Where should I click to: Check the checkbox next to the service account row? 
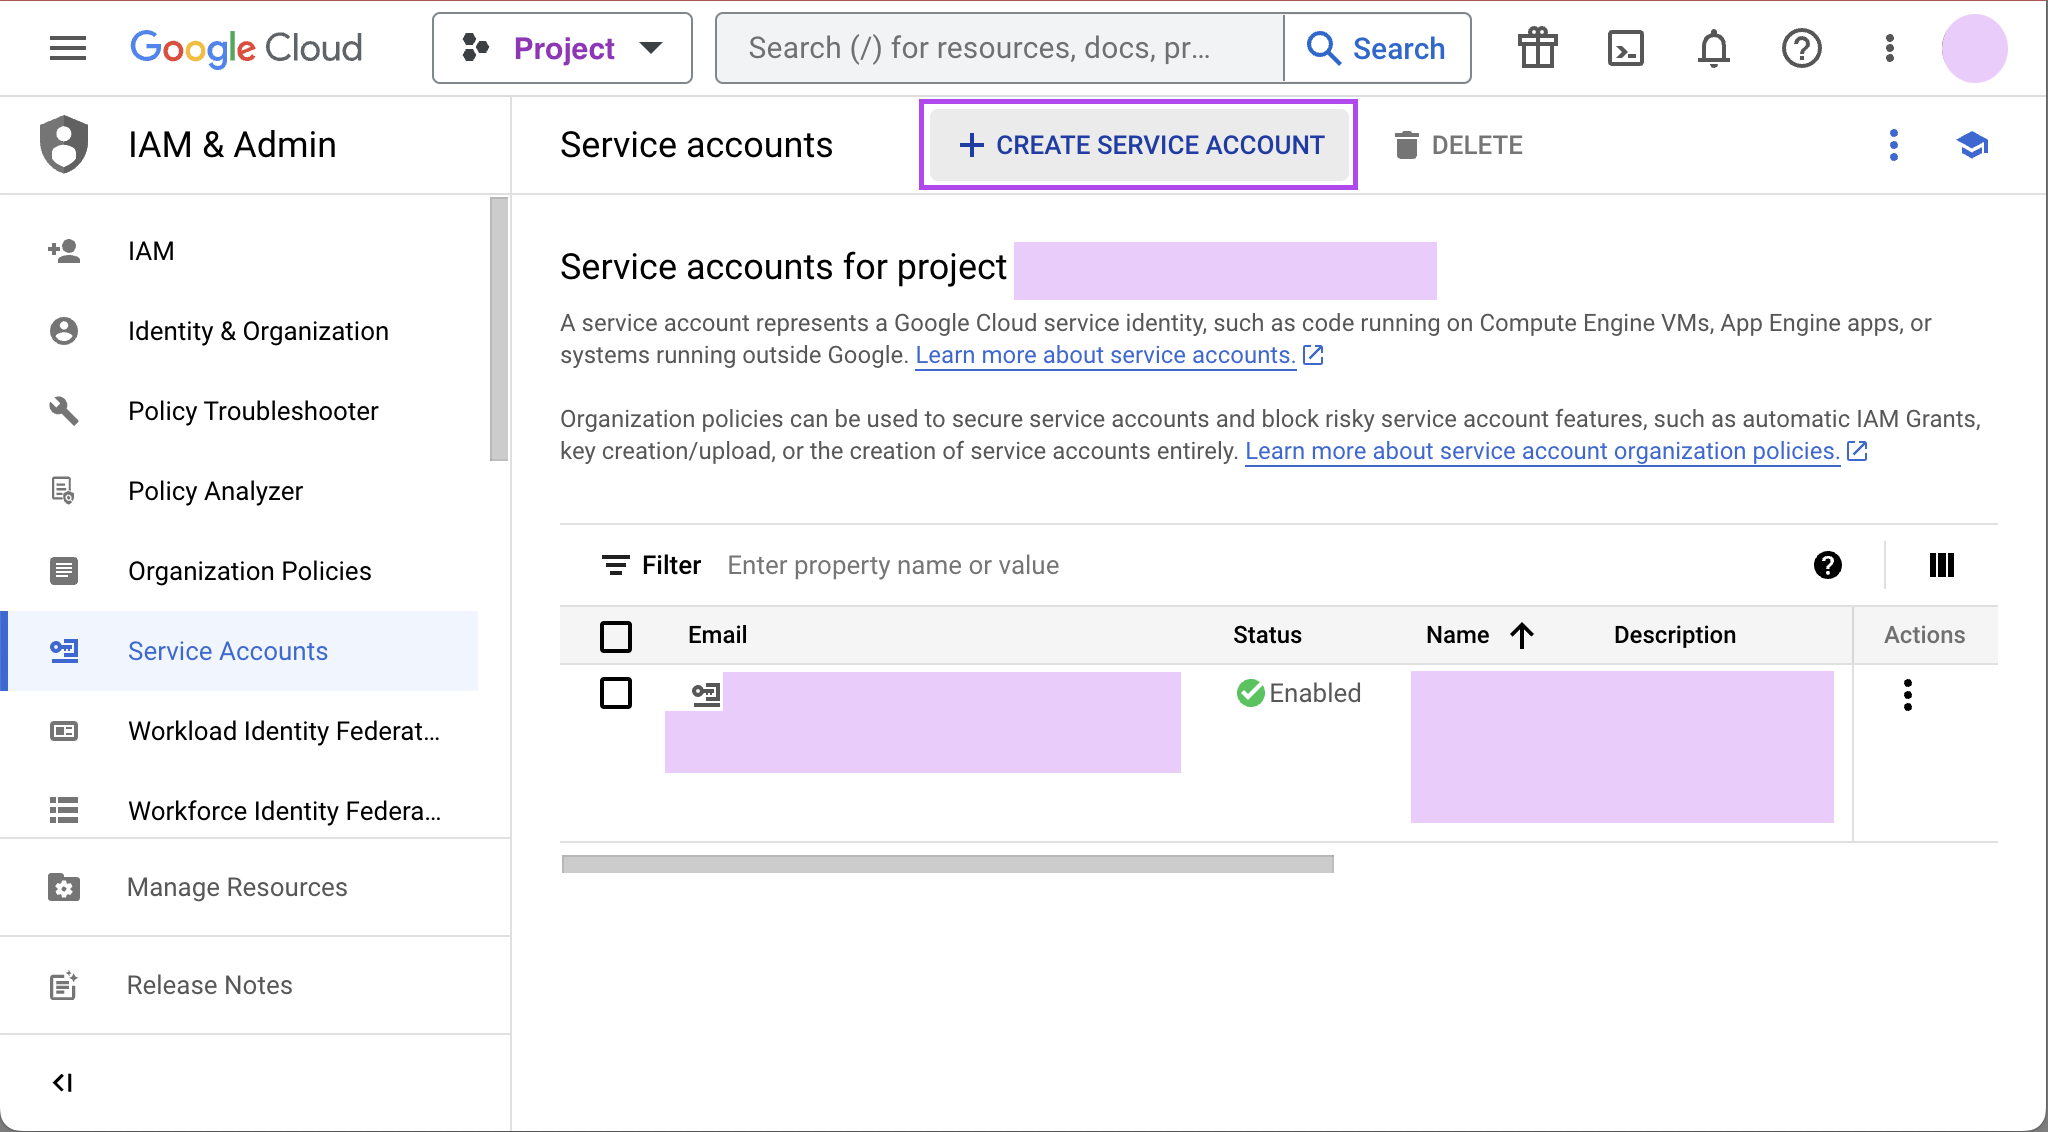tap(616, 693)
